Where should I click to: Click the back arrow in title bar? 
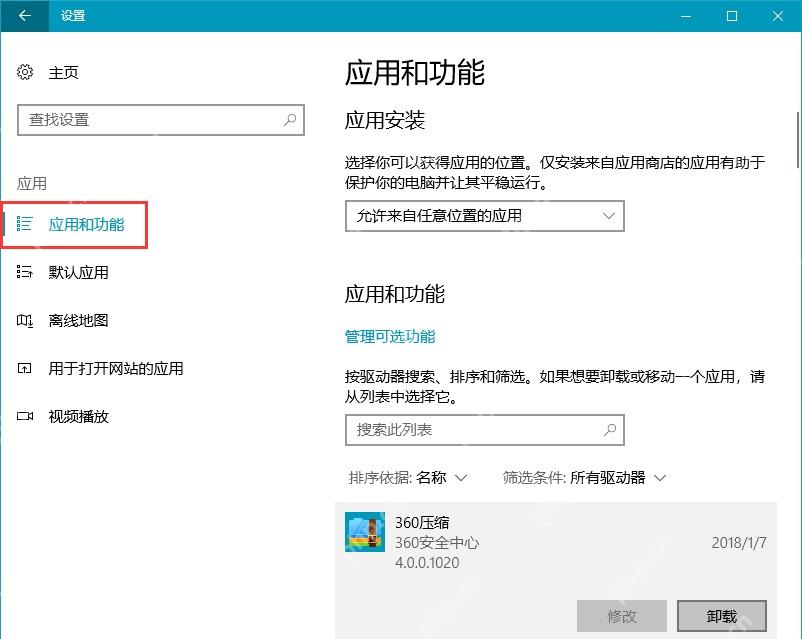24,16
